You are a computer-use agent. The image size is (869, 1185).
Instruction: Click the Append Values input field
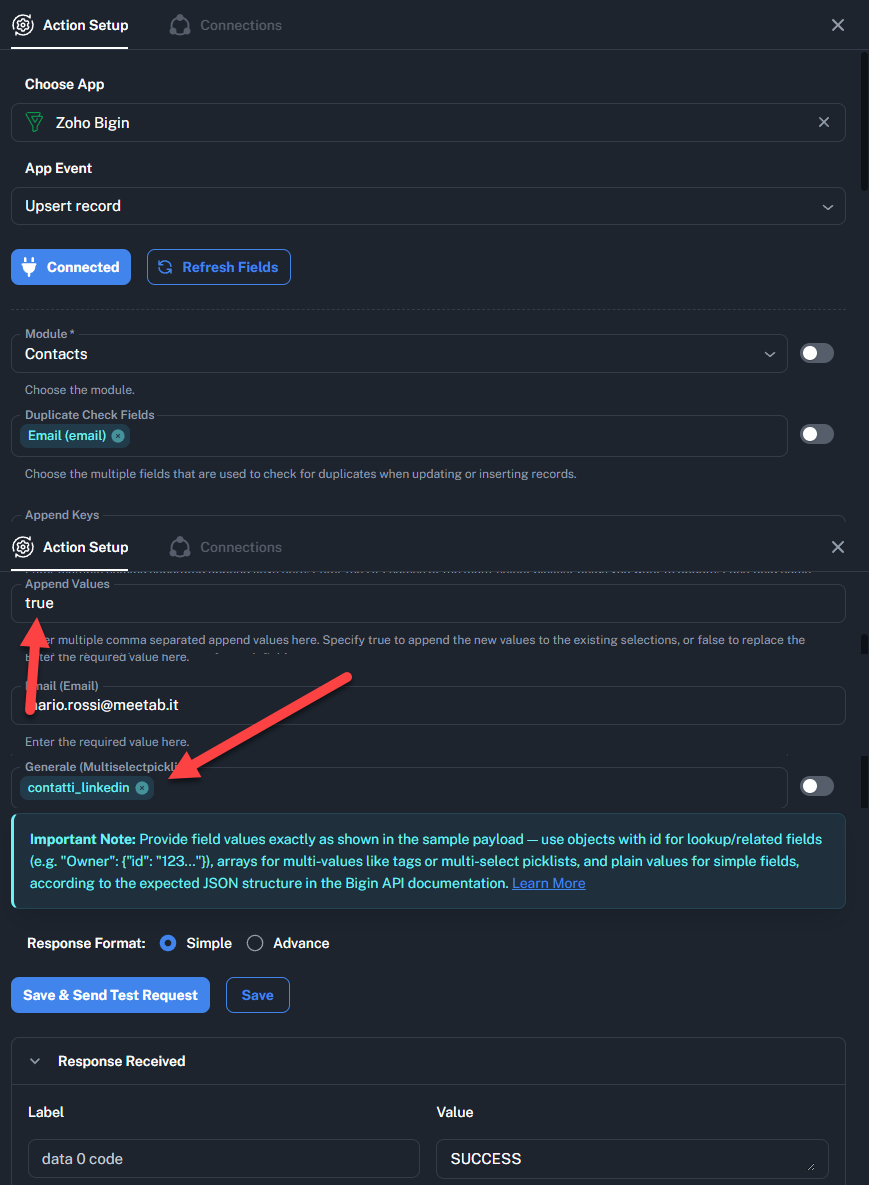point(428,604)
